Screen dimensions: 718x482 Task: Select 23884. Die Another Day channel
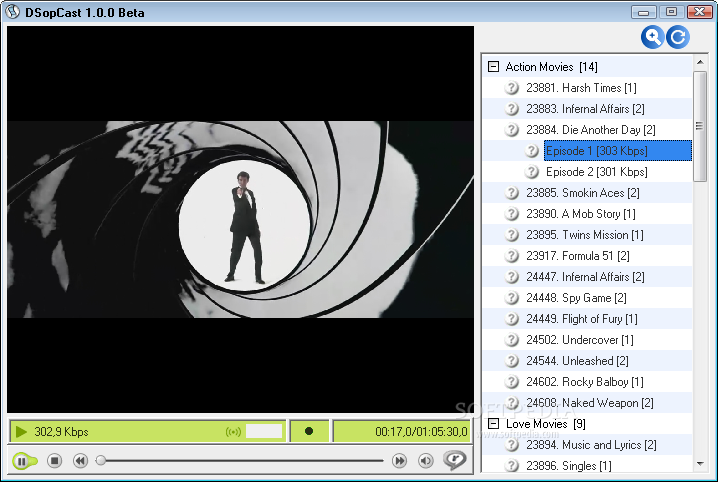(591, 130)
